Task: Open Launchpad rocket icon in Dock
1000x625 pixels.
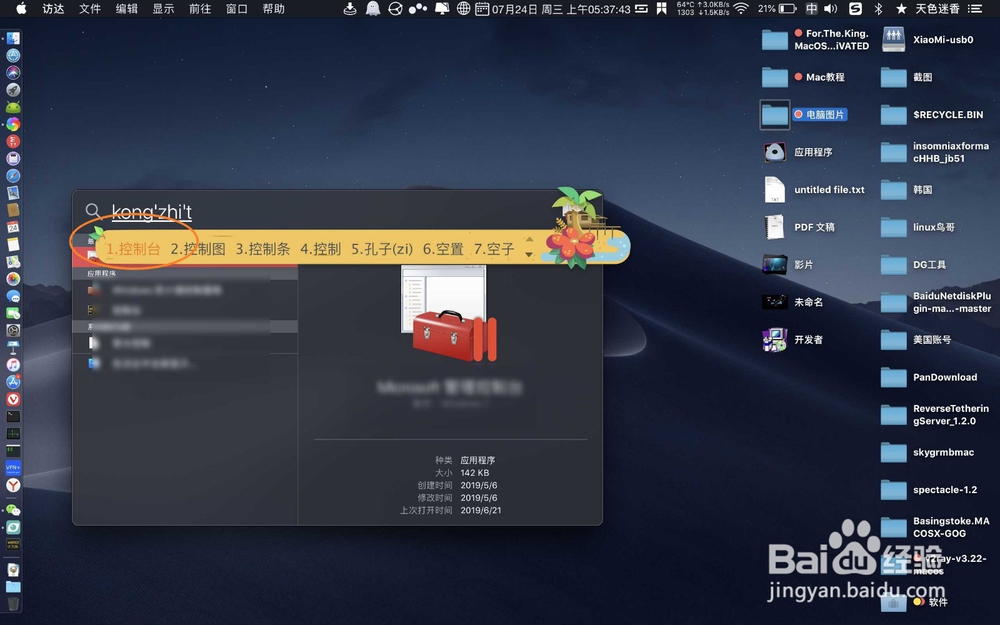Action: [13, 90]
